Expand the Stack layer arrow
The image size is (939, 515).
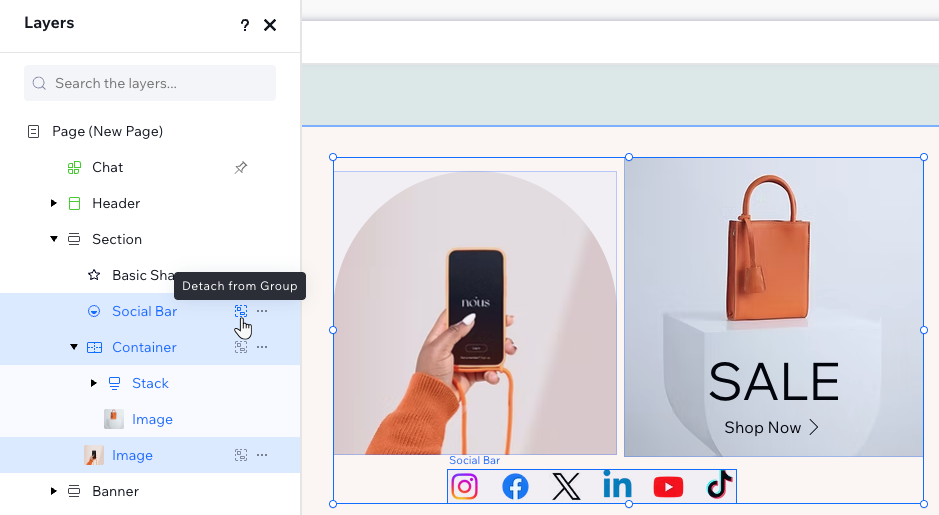[93, 383]
